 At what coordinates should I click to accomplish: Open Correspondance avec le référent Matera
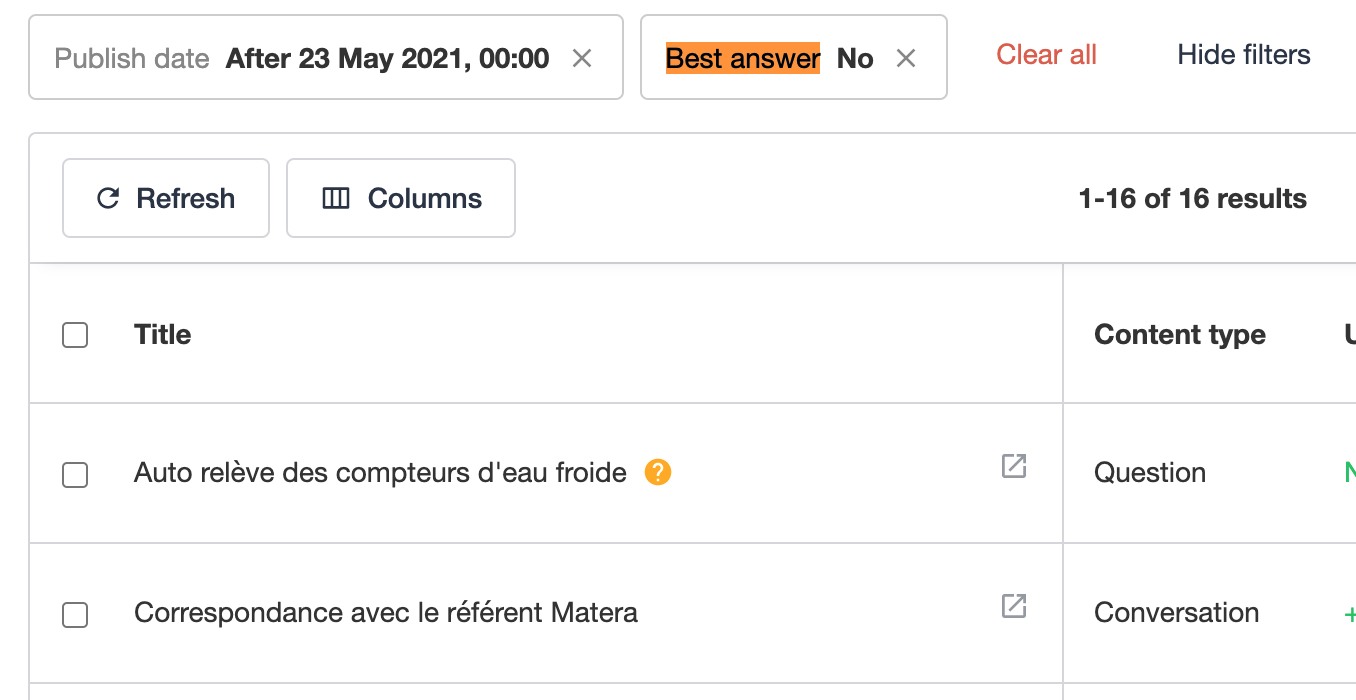point(386,612)
